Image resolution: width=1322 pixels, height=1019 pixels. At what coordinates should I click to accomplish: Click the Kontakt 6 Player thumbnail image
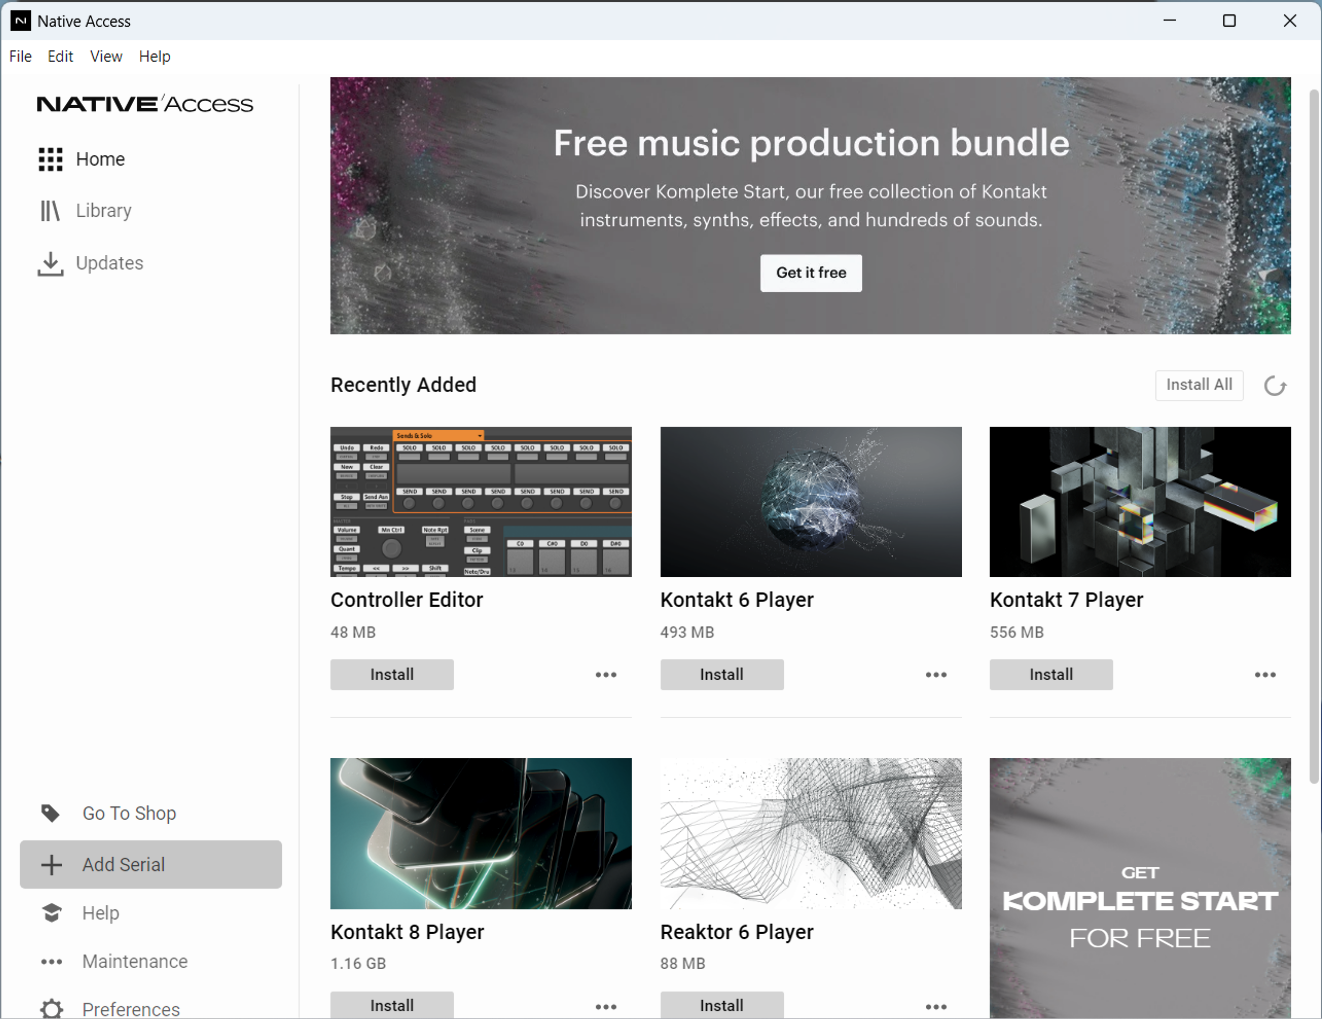point(811,502)
